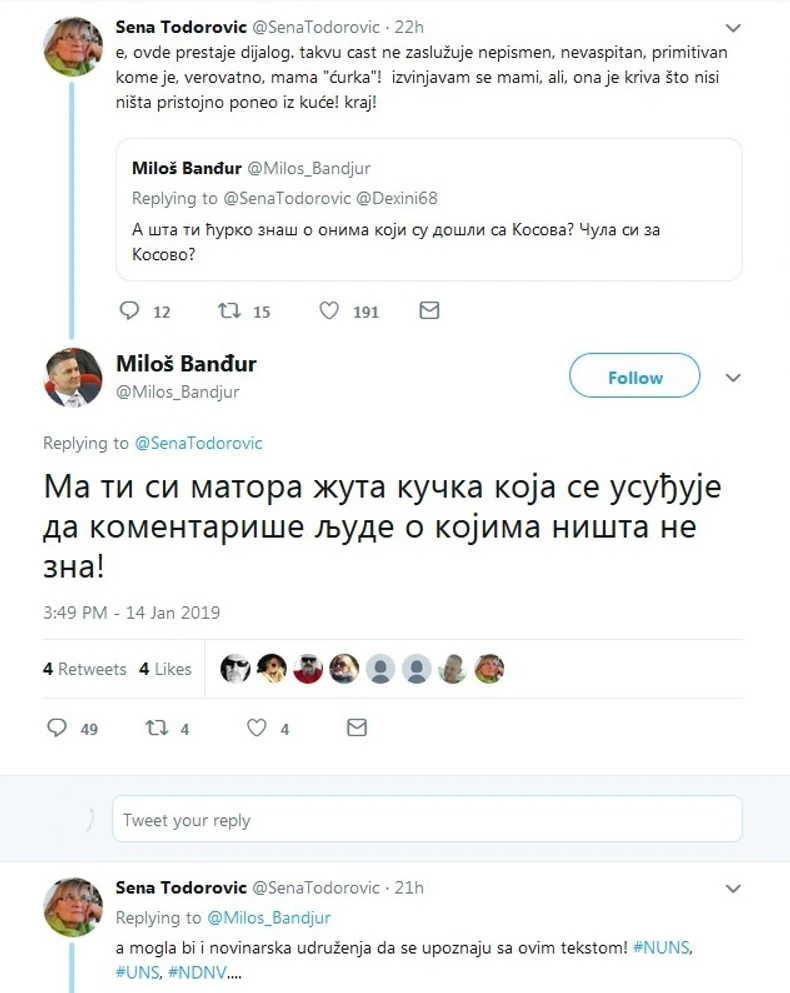The height and width of the screenshot is (993, 790).
Task: Open the #NUNS hashtag link
Action: [663, 946]
